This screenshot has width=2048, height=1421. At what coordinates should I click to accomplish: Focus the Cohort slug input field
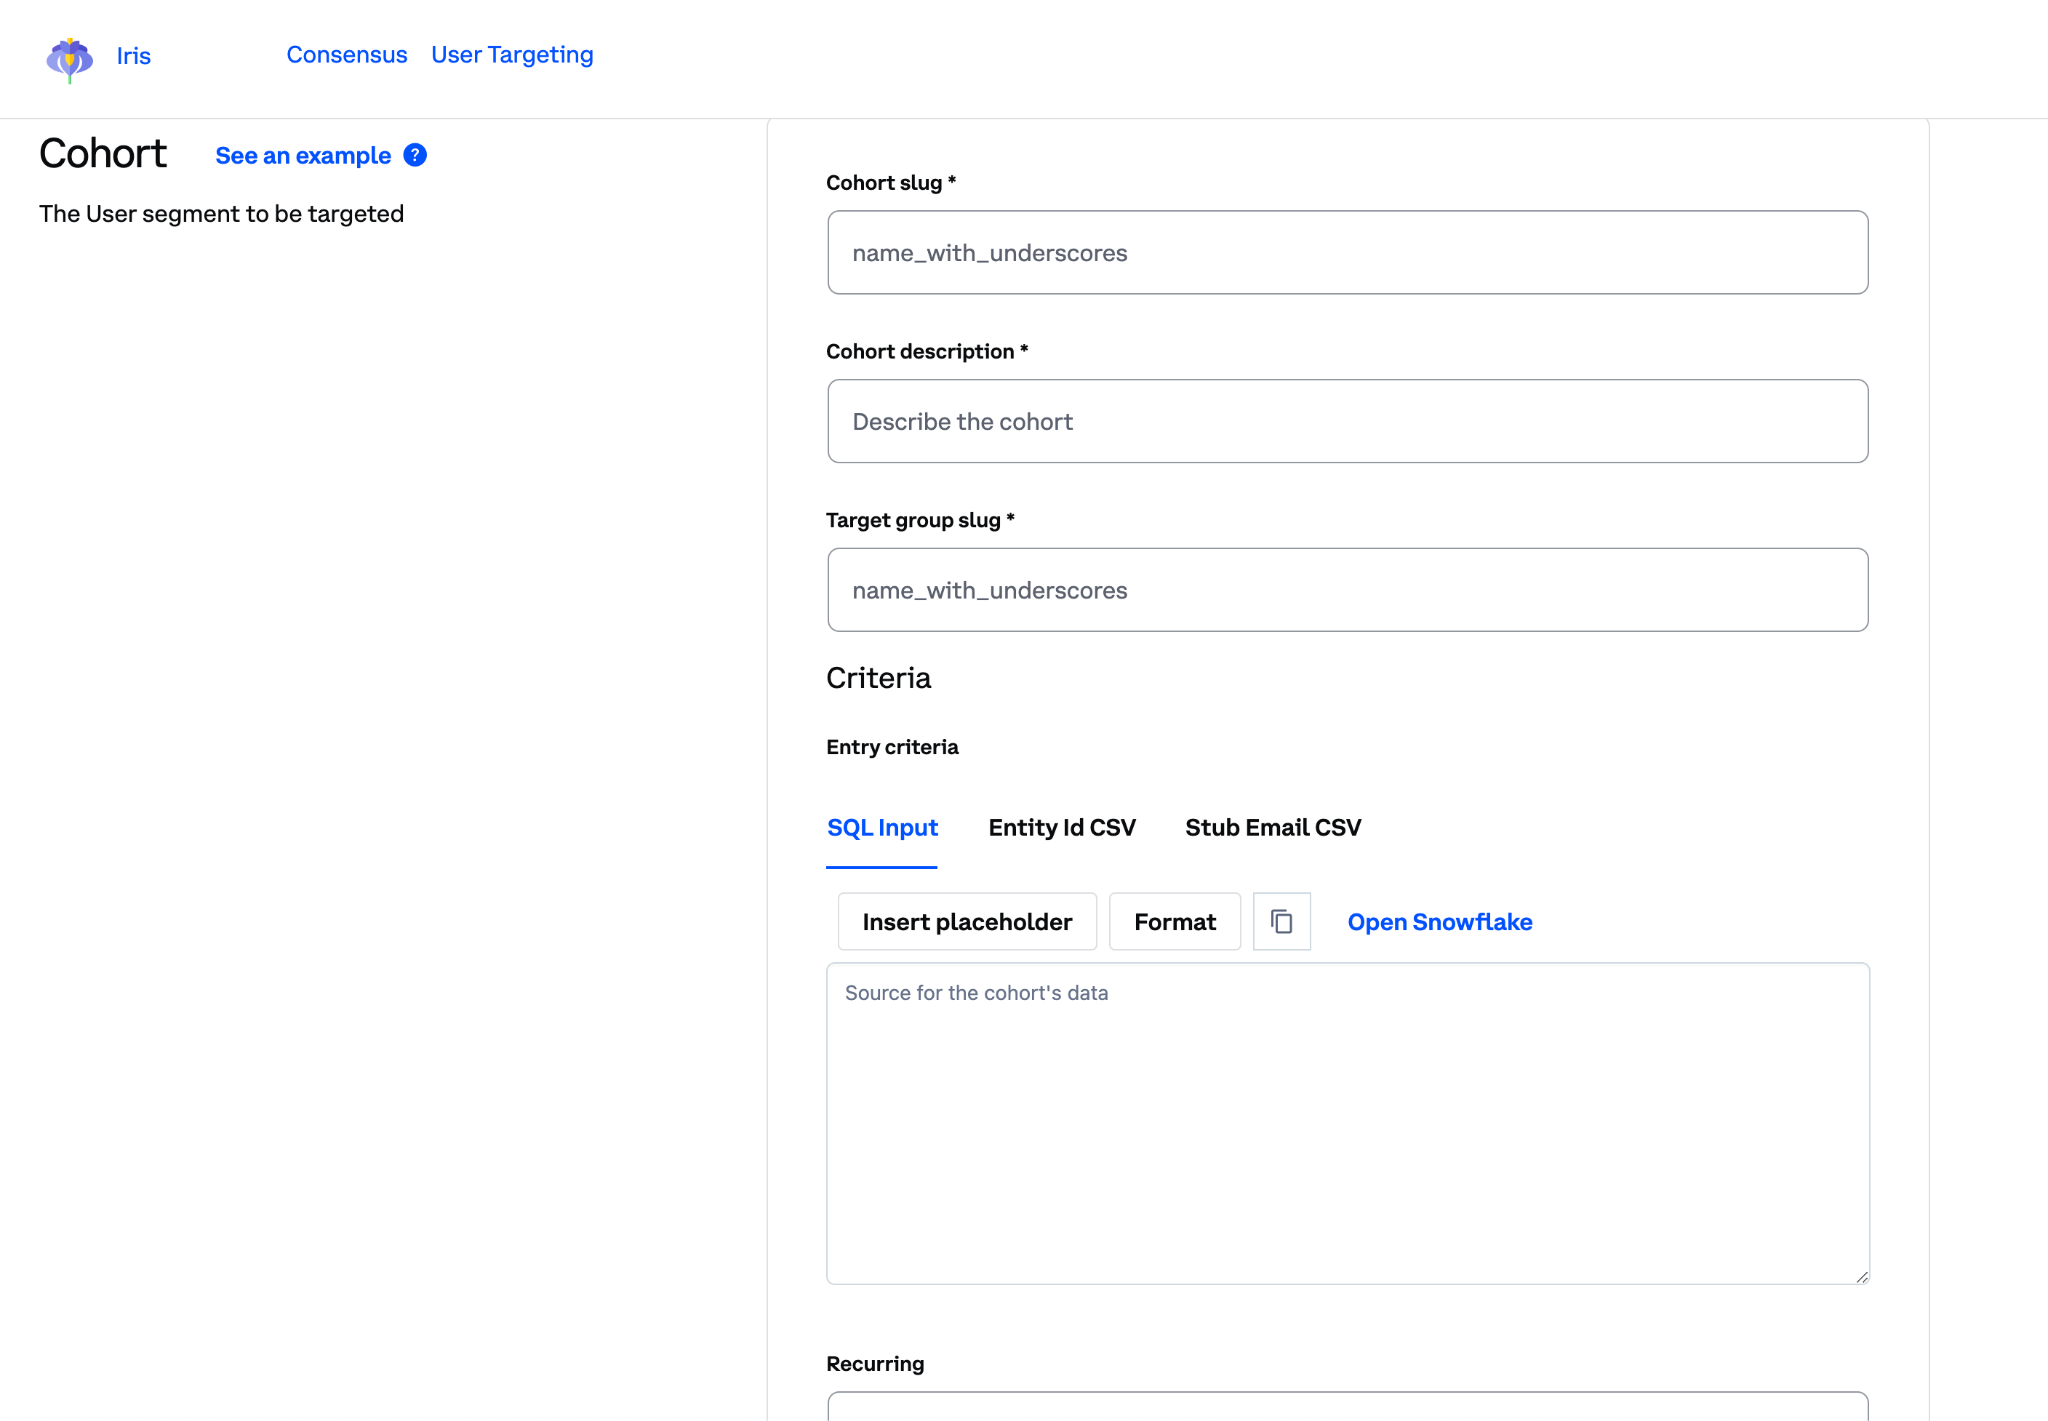(1347, 252)
